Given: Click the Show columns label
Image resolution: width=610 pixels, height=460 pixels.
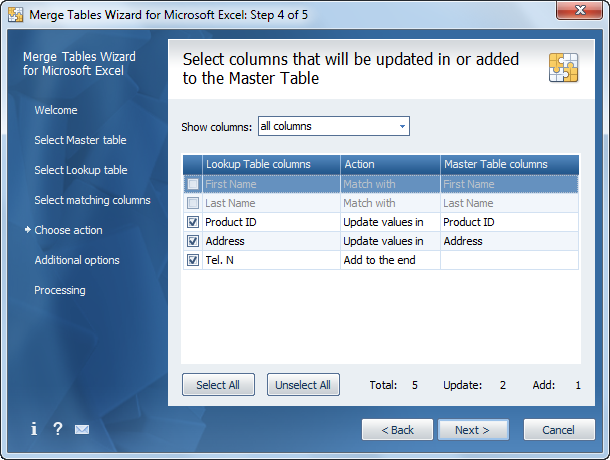Looking at the screenshot, I should [x=217, y=127].
